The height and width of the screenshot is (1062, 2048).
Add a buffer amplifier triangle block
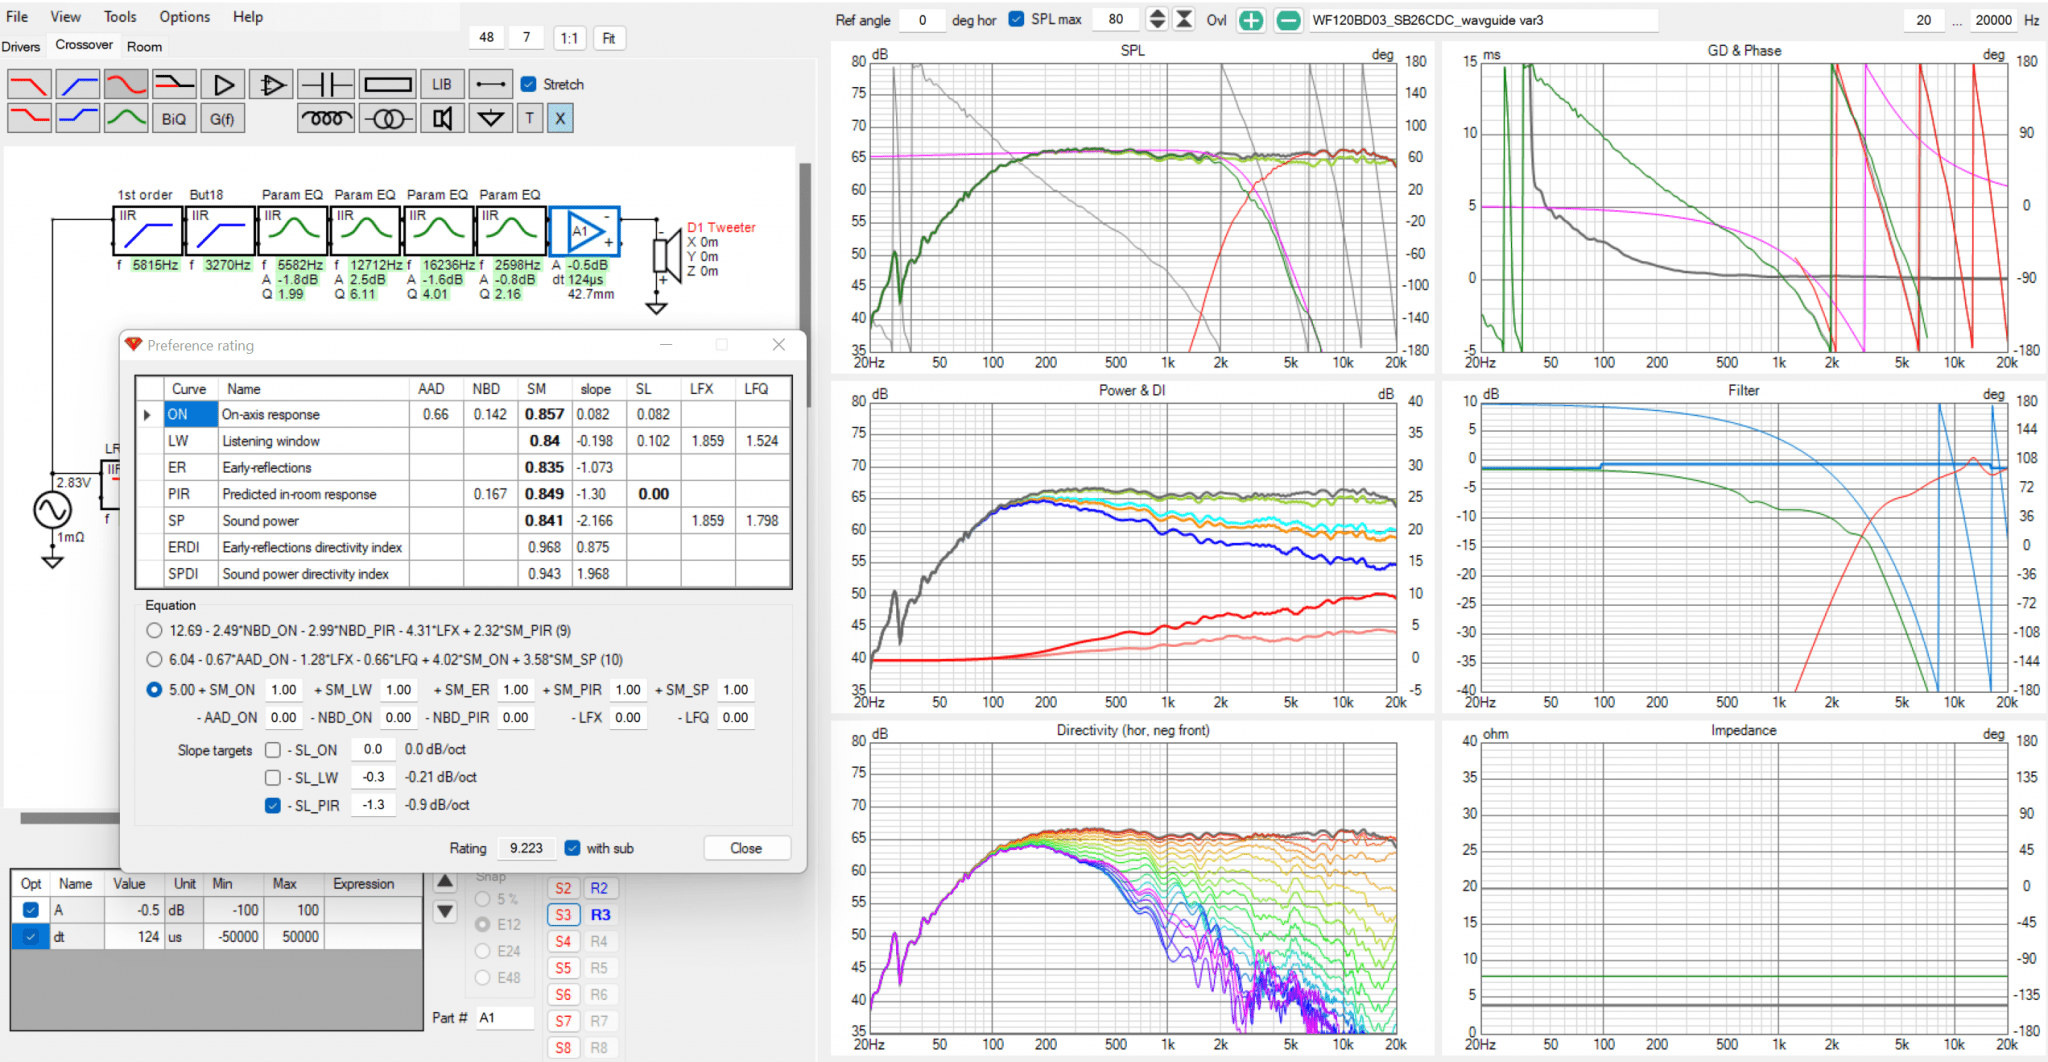click(223, 84)
